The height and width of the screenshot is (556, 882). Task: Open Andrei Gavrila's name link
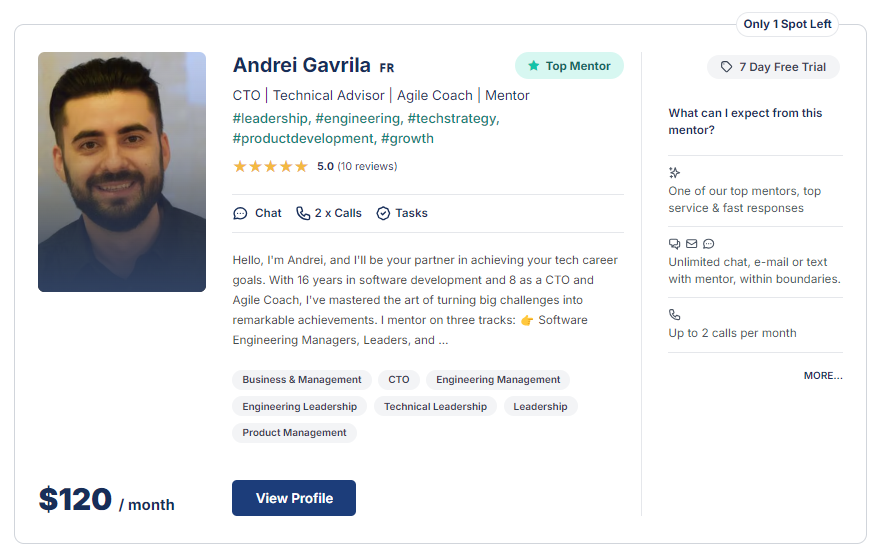coord(302,65)
